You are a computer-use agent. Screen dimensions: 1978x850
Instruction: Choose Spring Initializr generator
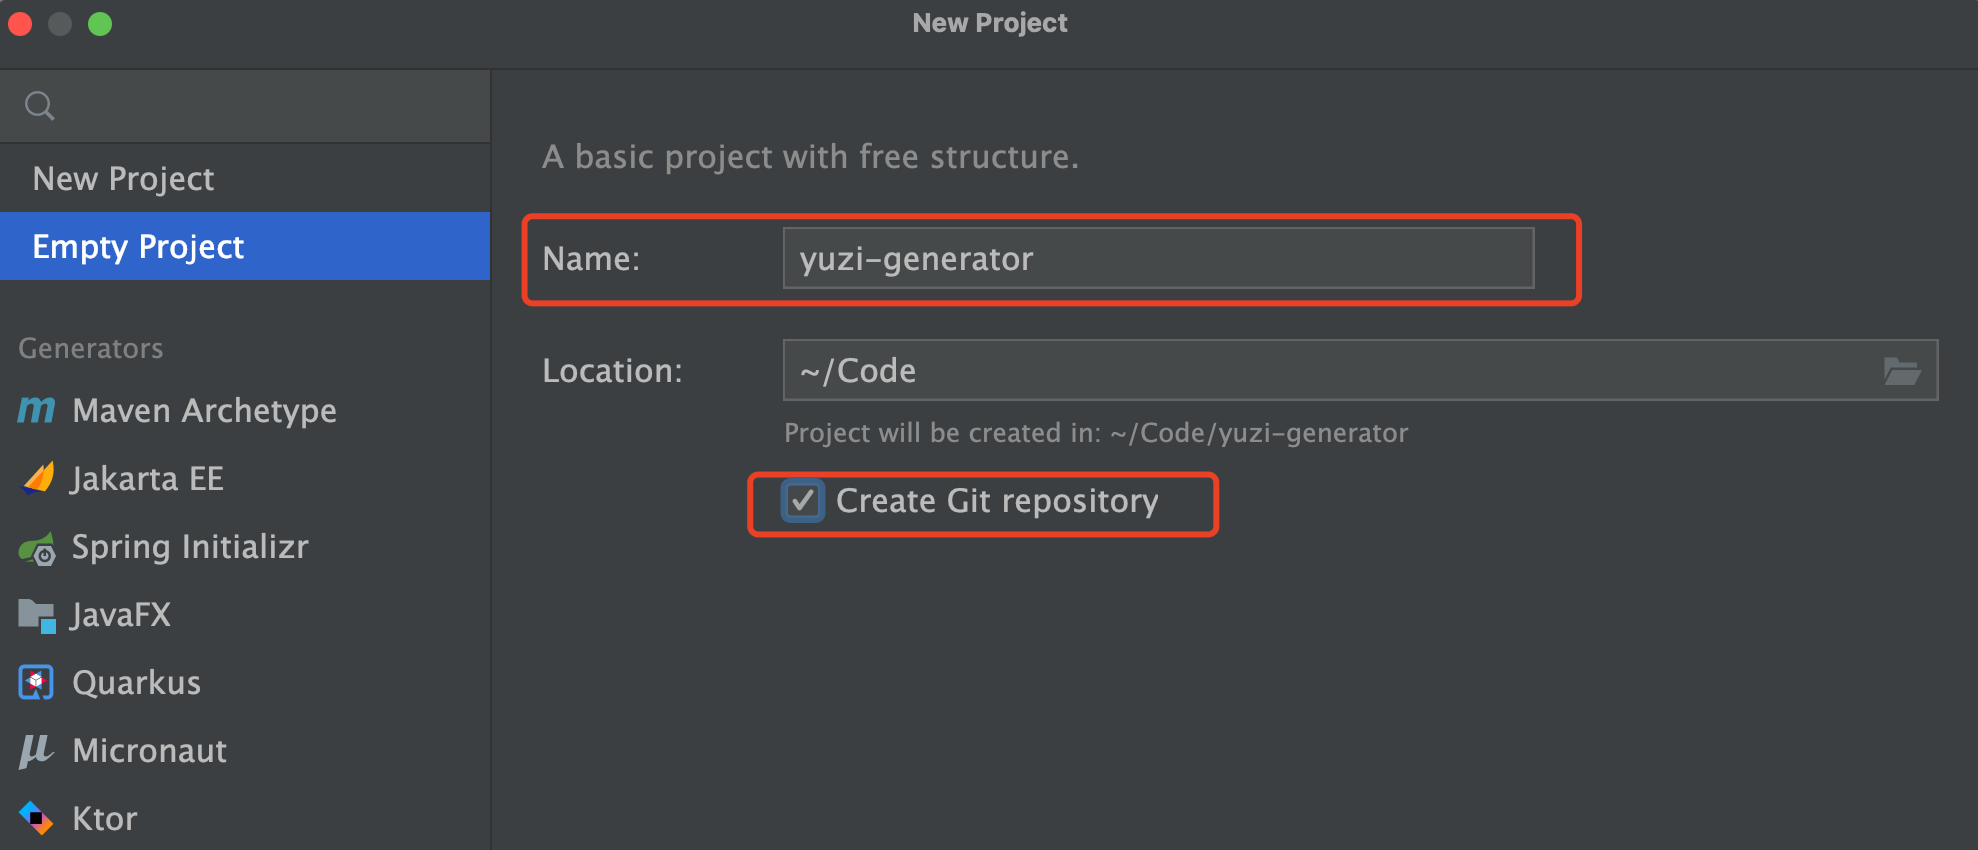coord(190,547)
